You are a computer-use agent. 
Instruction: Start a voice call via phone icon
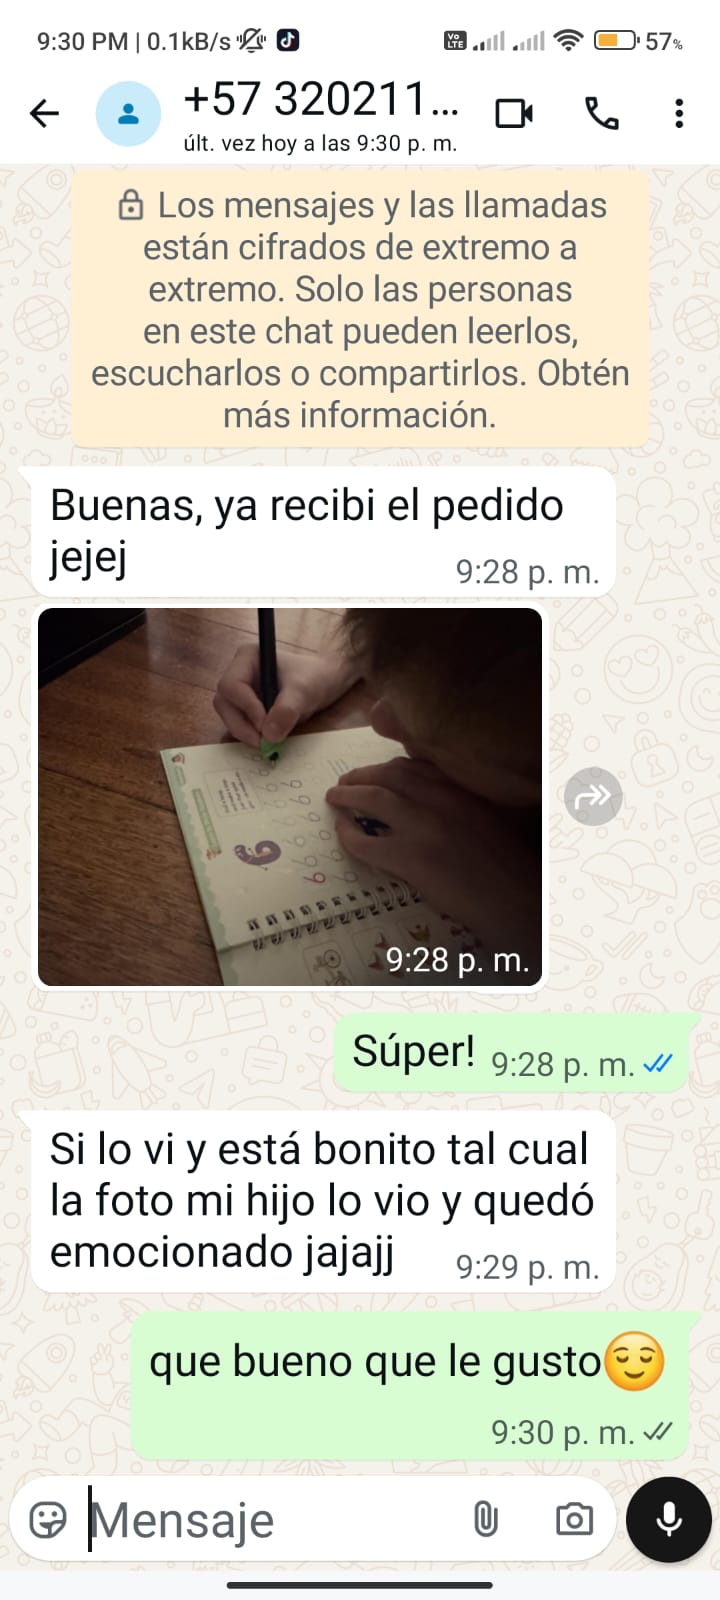pos(602,113)
